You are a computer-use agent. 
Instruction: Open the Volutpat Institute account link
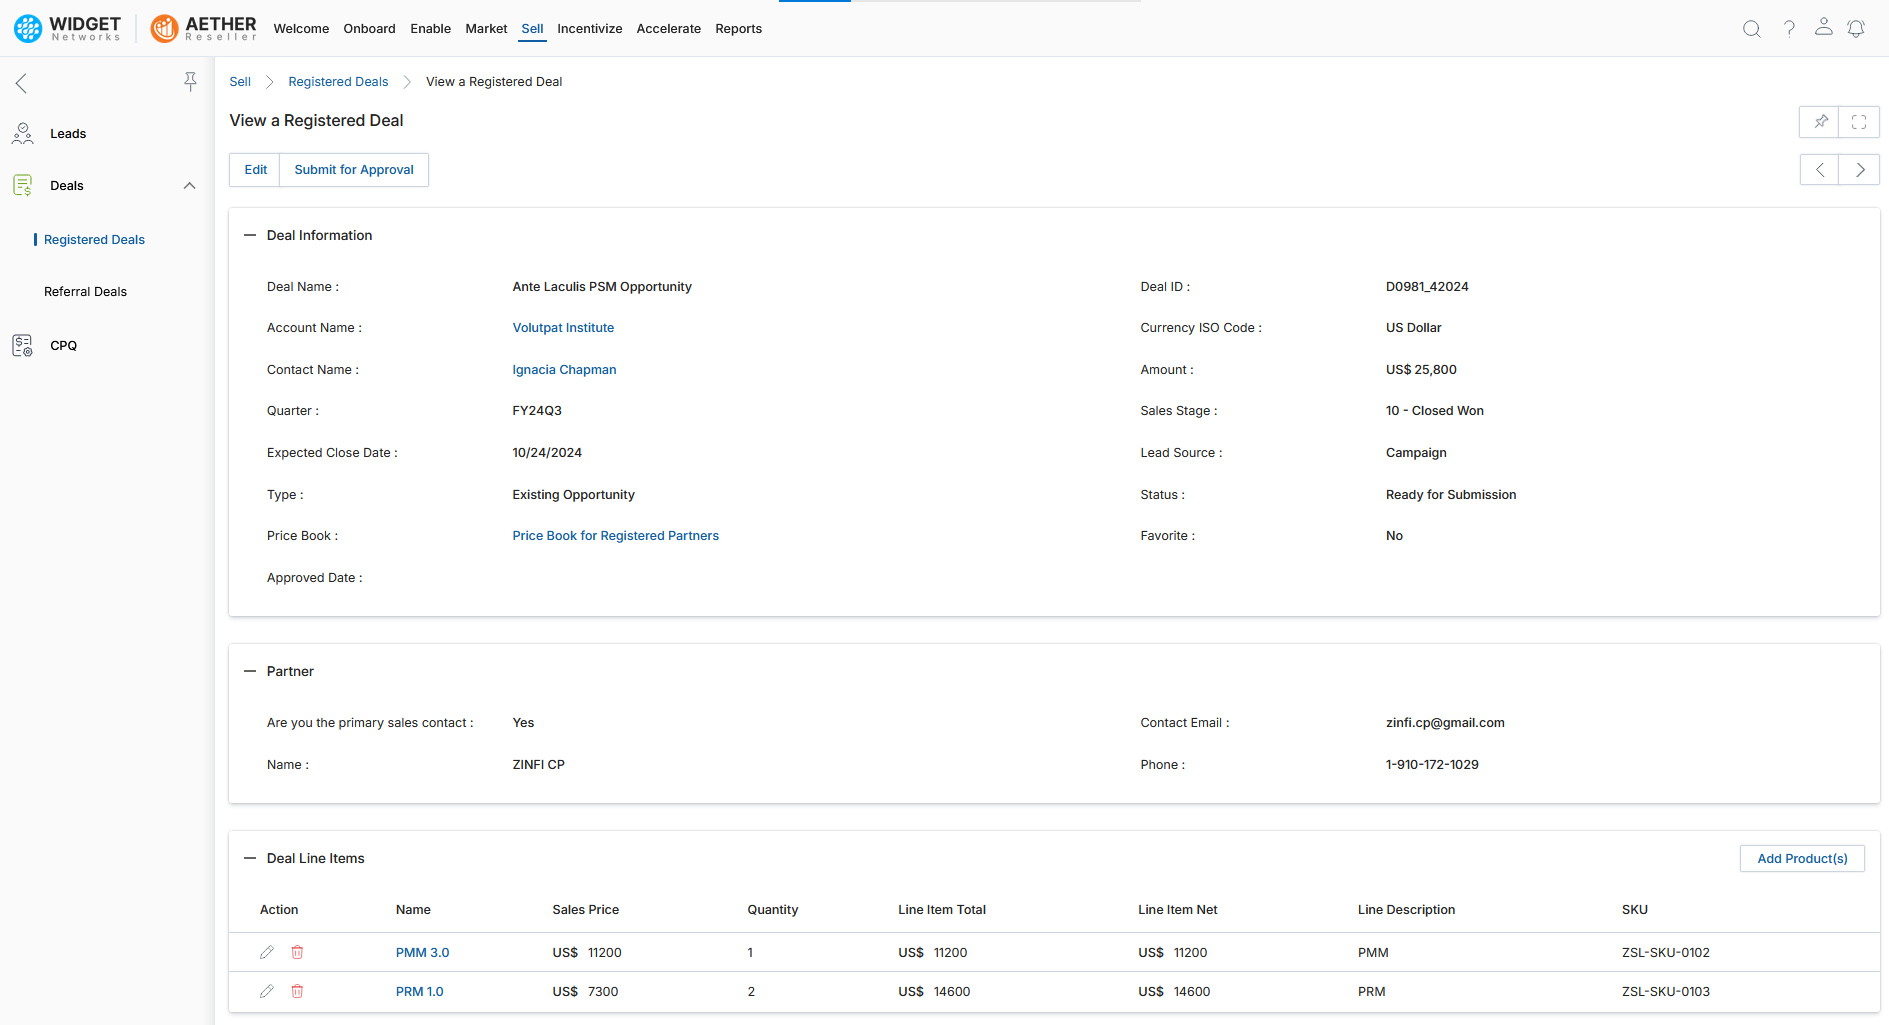[563, 328]
